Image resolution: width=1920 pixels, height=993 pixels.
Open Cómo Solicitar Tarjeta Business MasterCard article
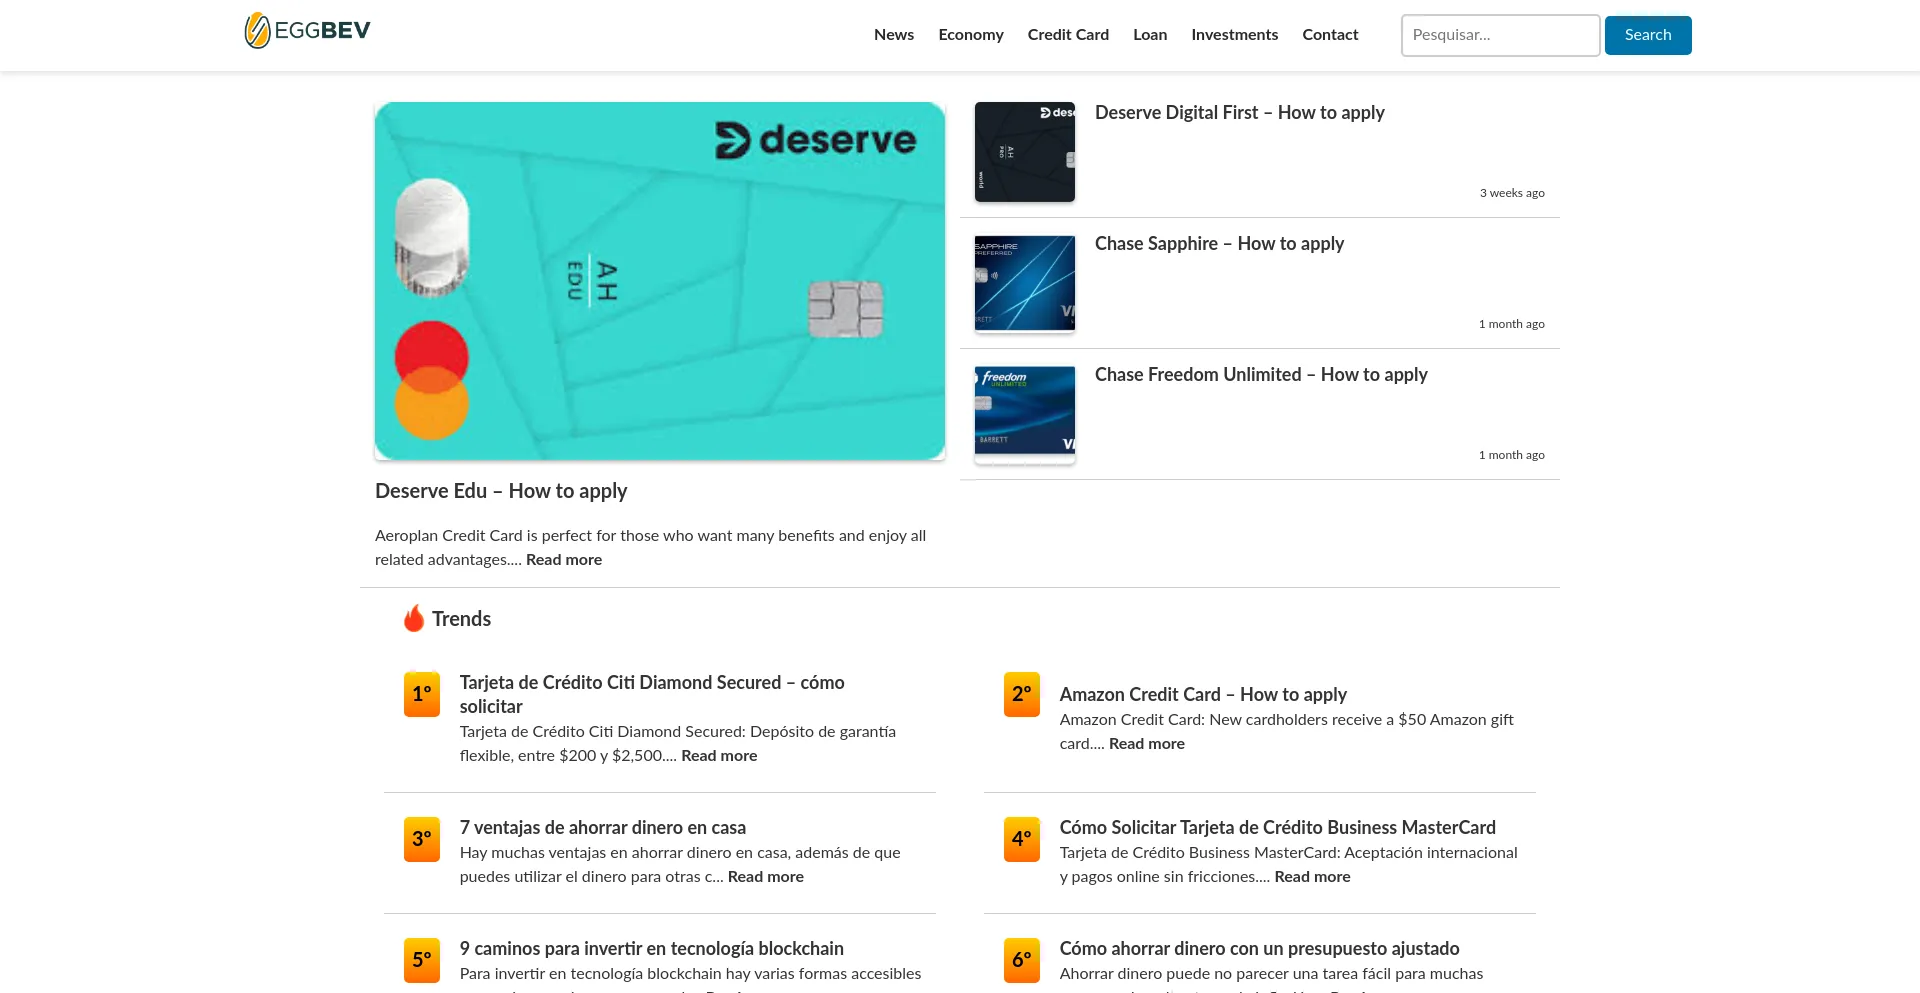[x=1278, y=828]
